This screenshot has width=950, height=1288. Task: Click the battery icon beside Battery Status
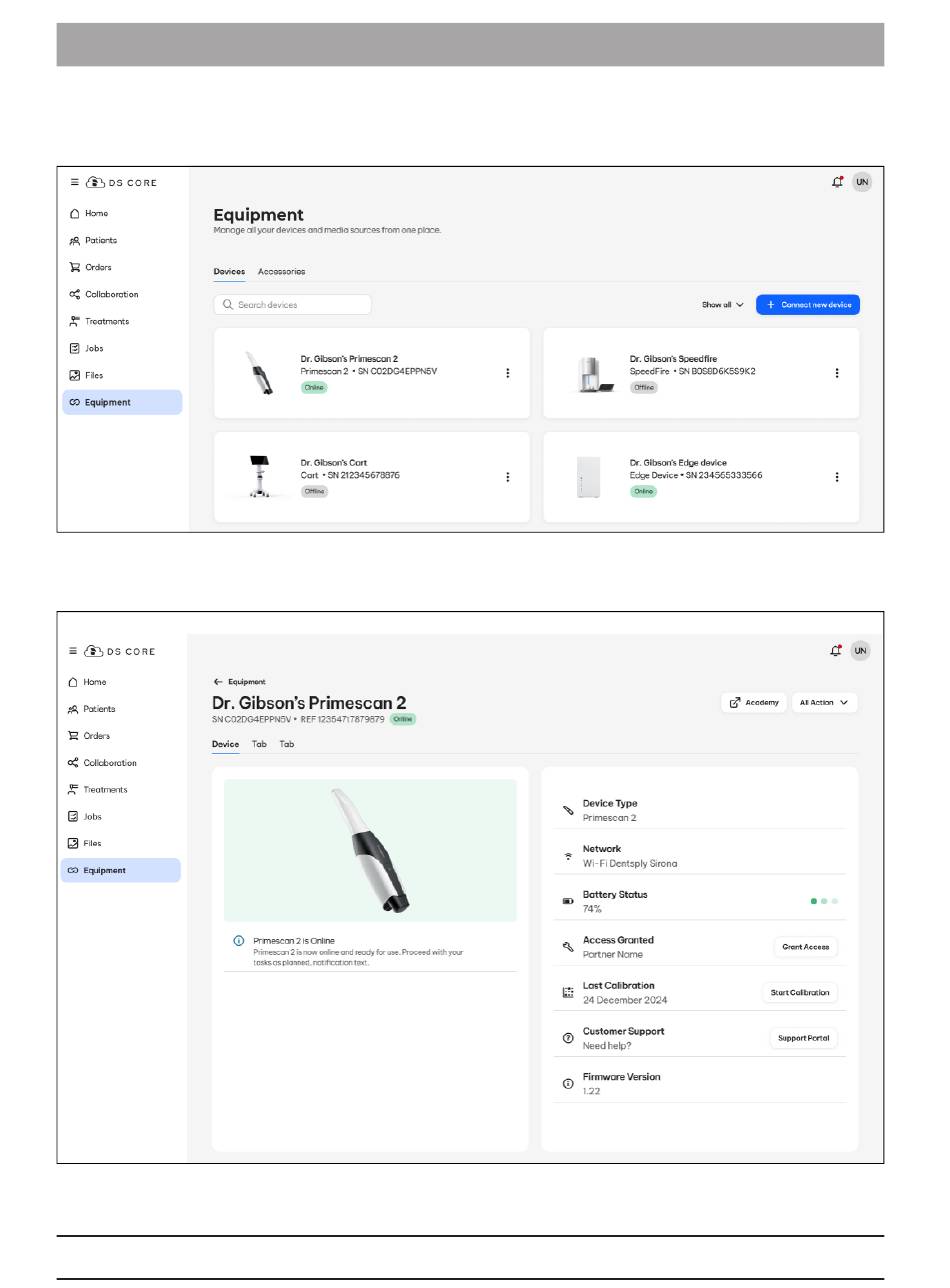(568, 901)
